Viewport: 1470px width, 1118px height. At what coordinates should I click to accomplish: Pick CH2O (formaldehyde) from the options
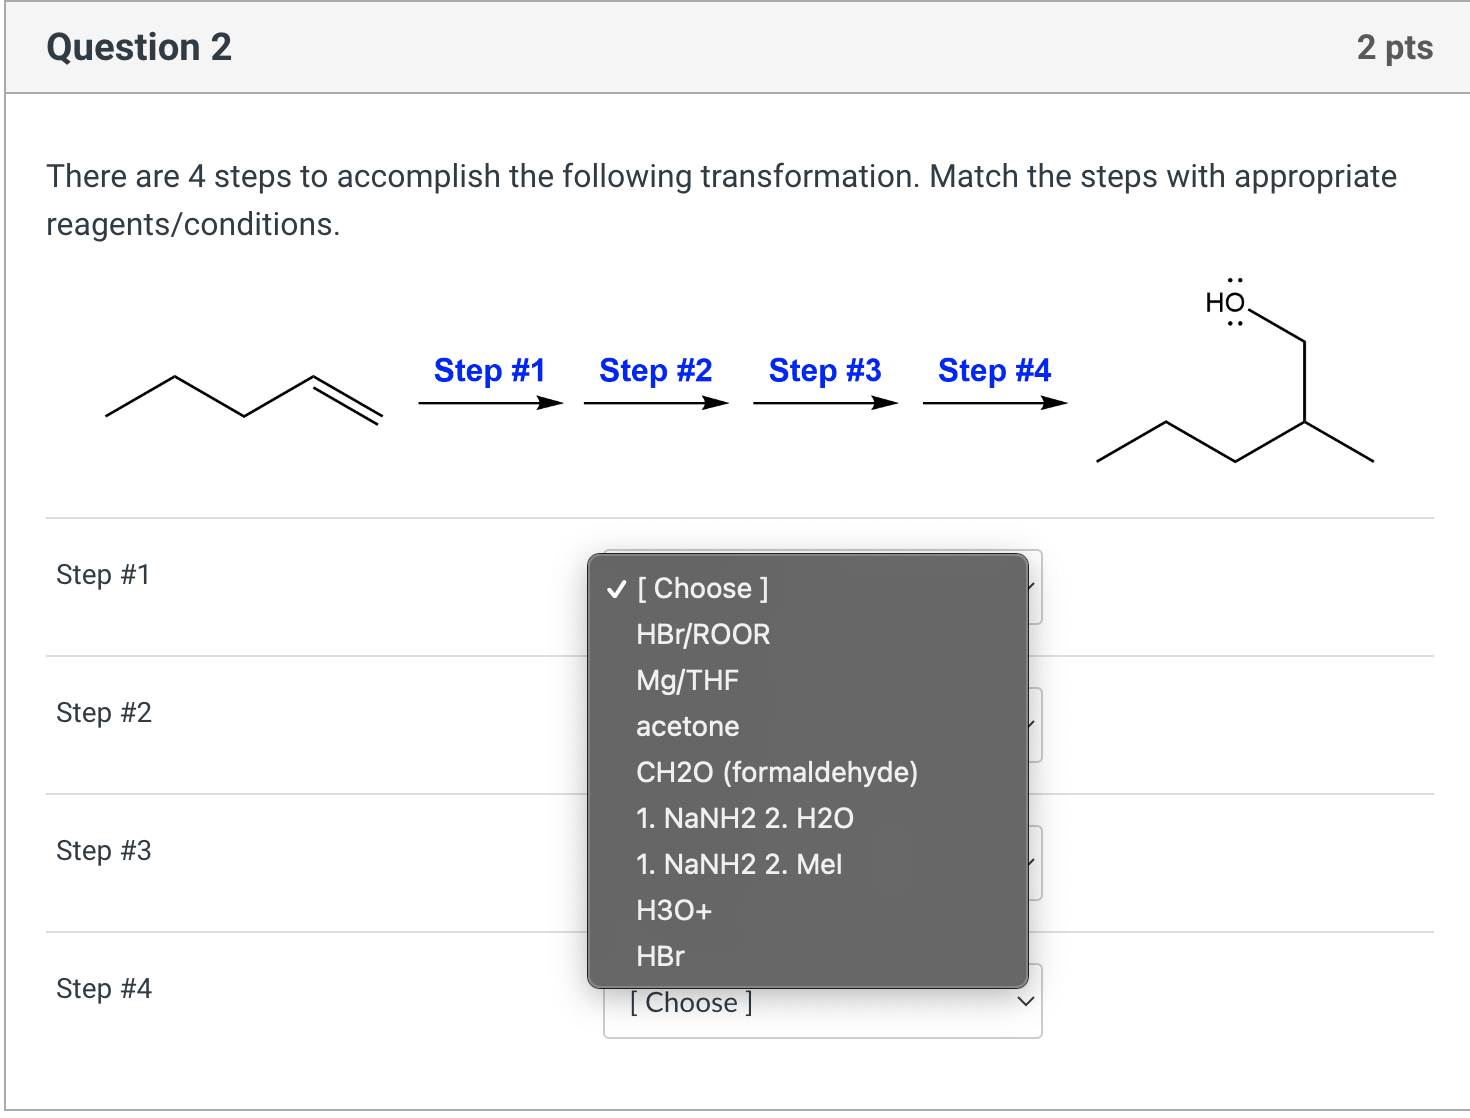point(777,772)
